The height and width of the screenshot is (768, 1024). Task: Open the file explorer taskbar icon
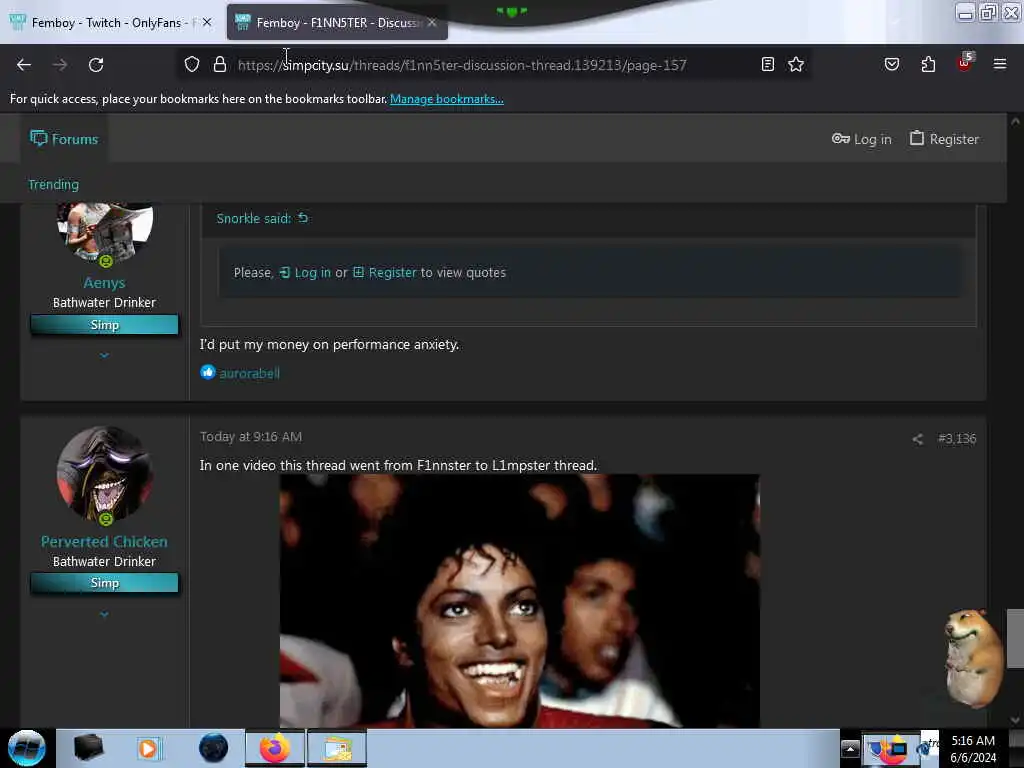[337, 748]
